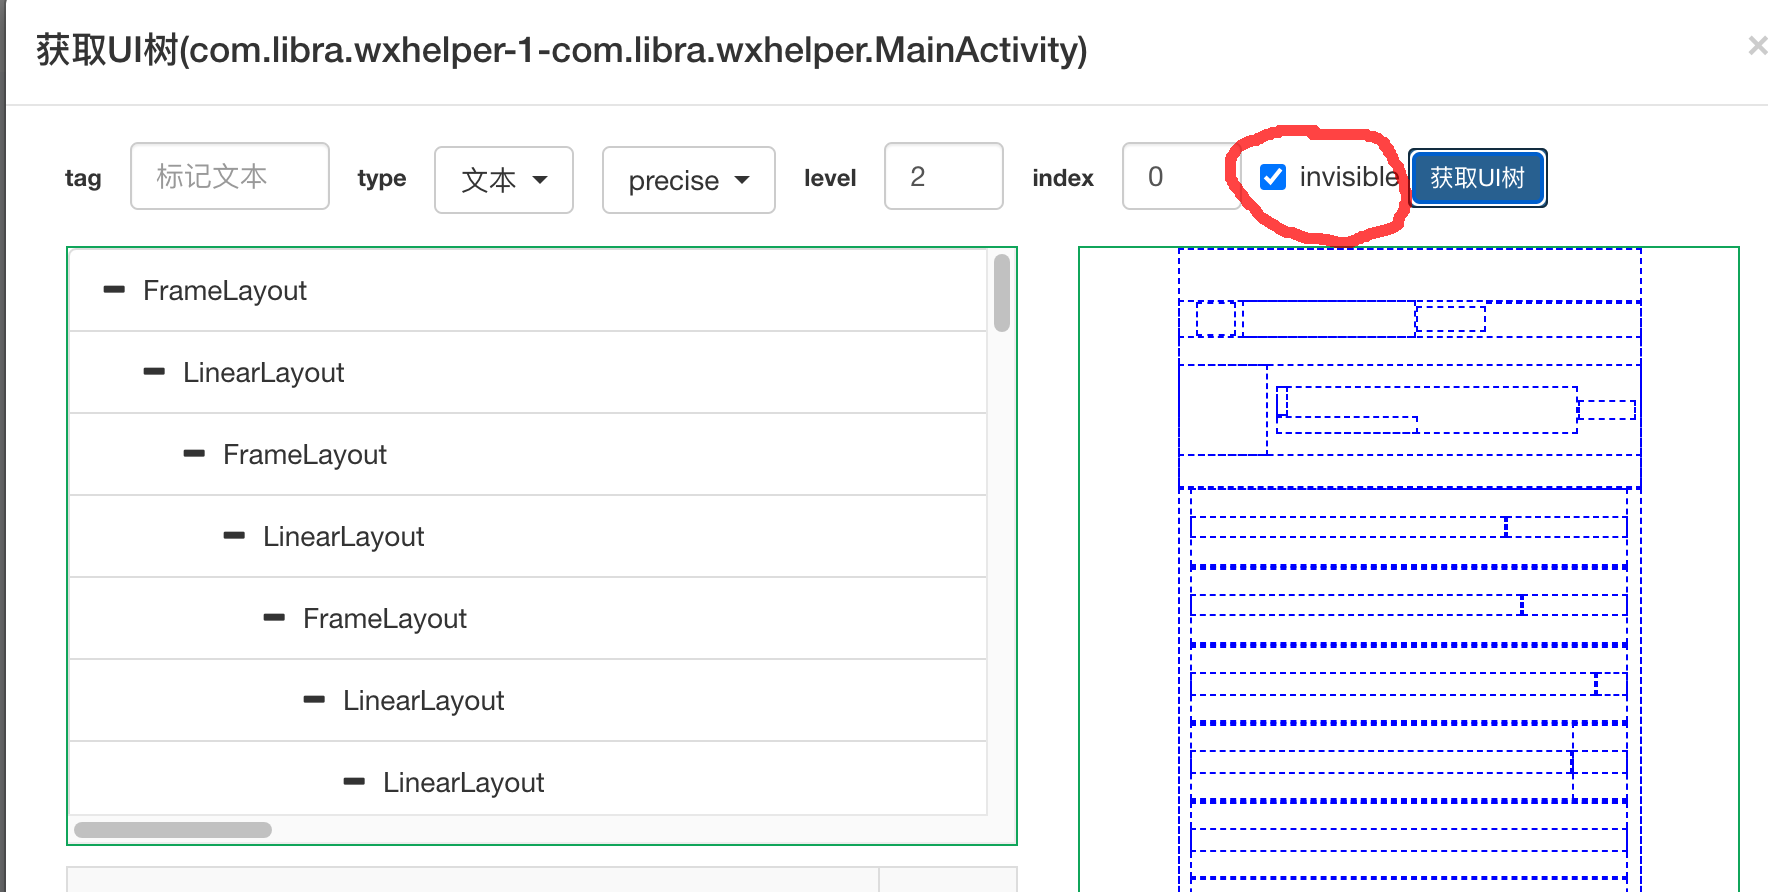
Task: Close the UI tree dialog
Action: coord(1756,46)
